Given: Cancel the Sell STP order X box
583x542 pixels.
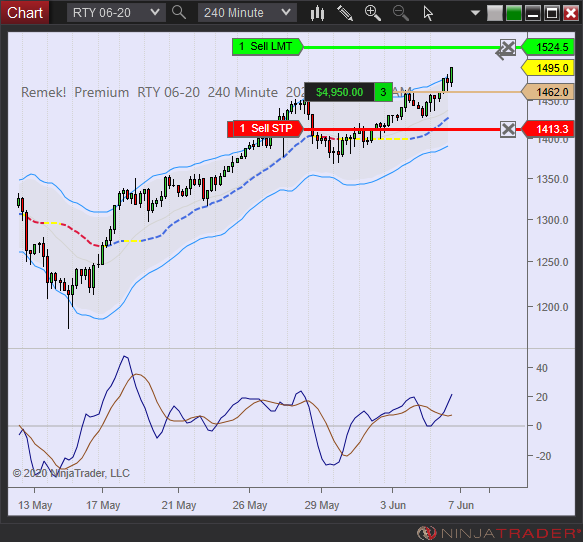Looking at the screenshot, I should coord(508,129).
